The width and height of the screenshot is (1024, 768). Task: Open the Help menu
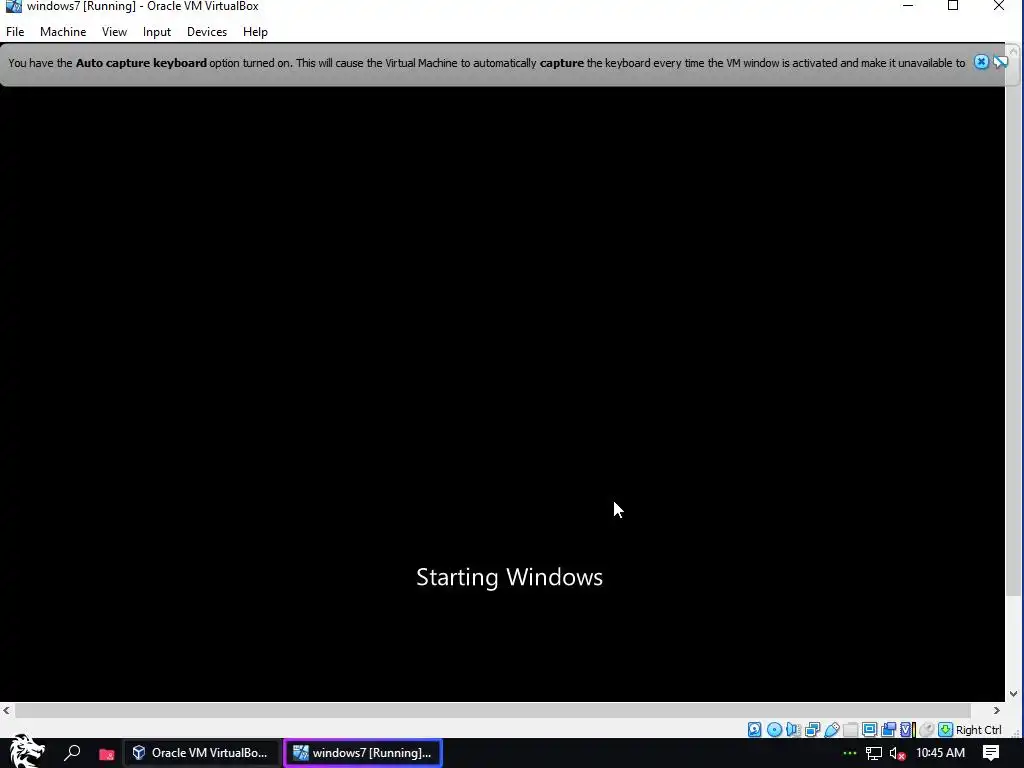pos(255,31)
